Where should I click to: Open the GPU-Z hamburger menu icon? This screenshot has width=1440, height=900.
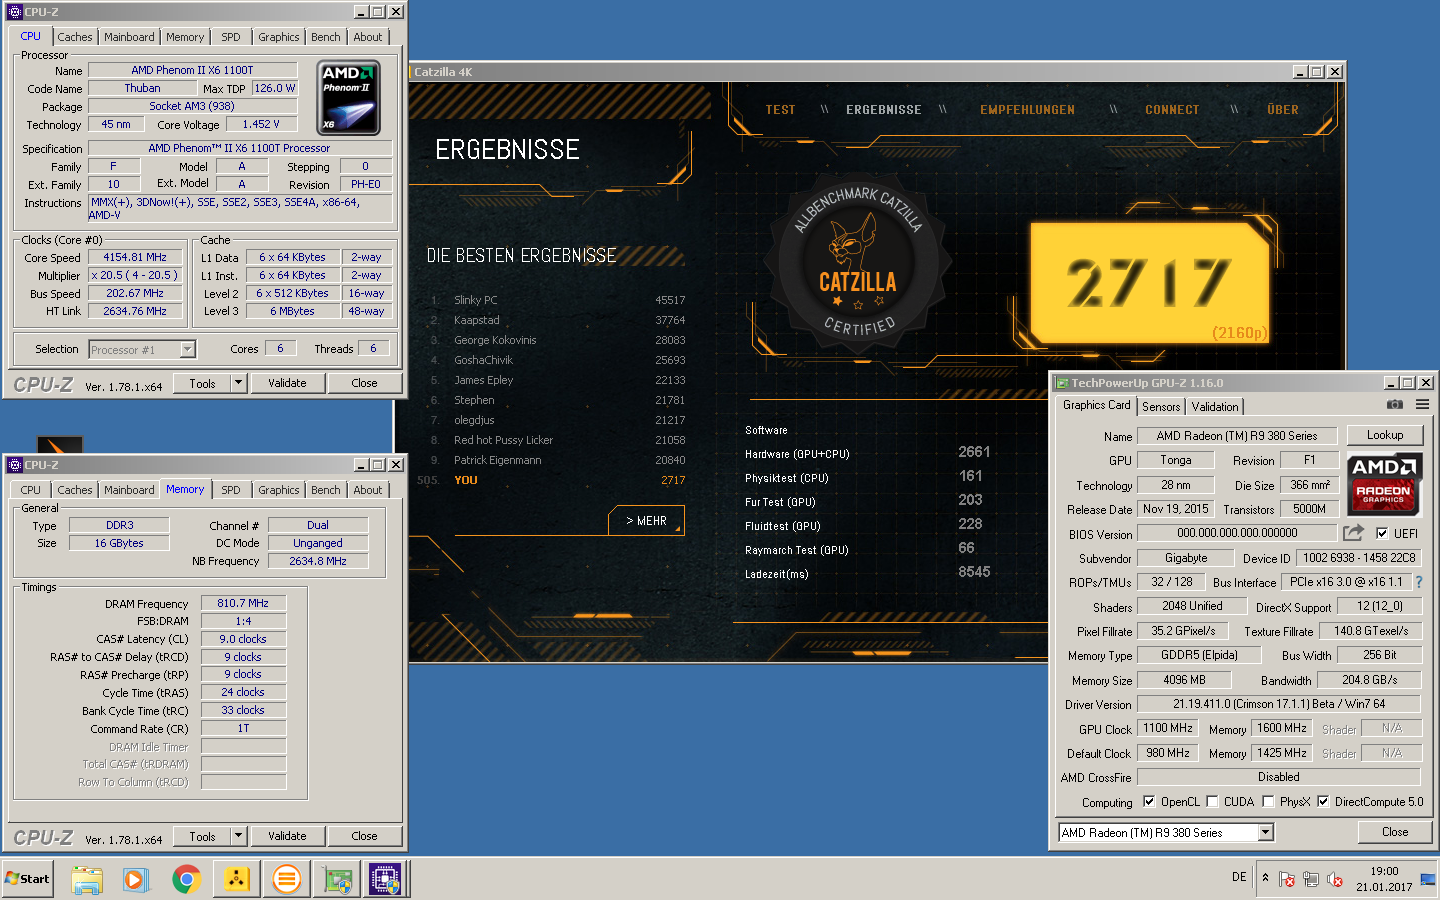(x=1422, y=405)
